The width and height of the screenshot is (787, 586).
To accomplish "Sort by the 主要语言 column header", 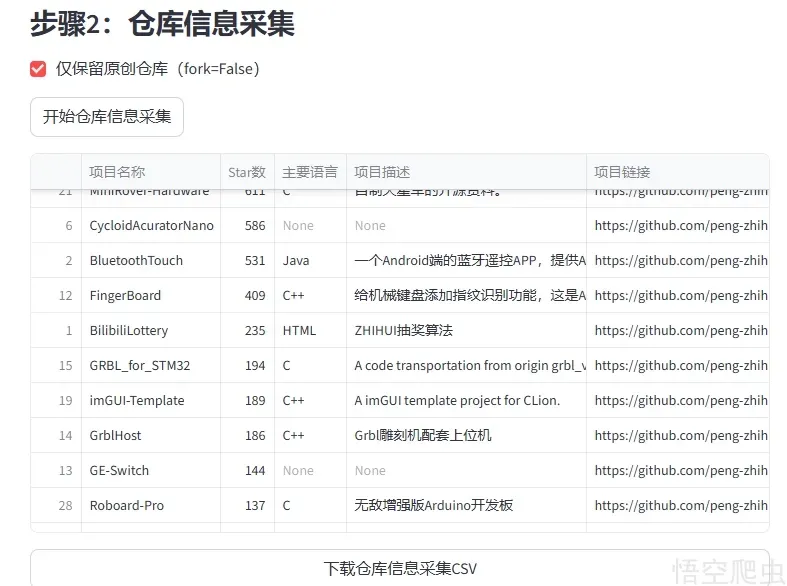I will pos(310,172).
